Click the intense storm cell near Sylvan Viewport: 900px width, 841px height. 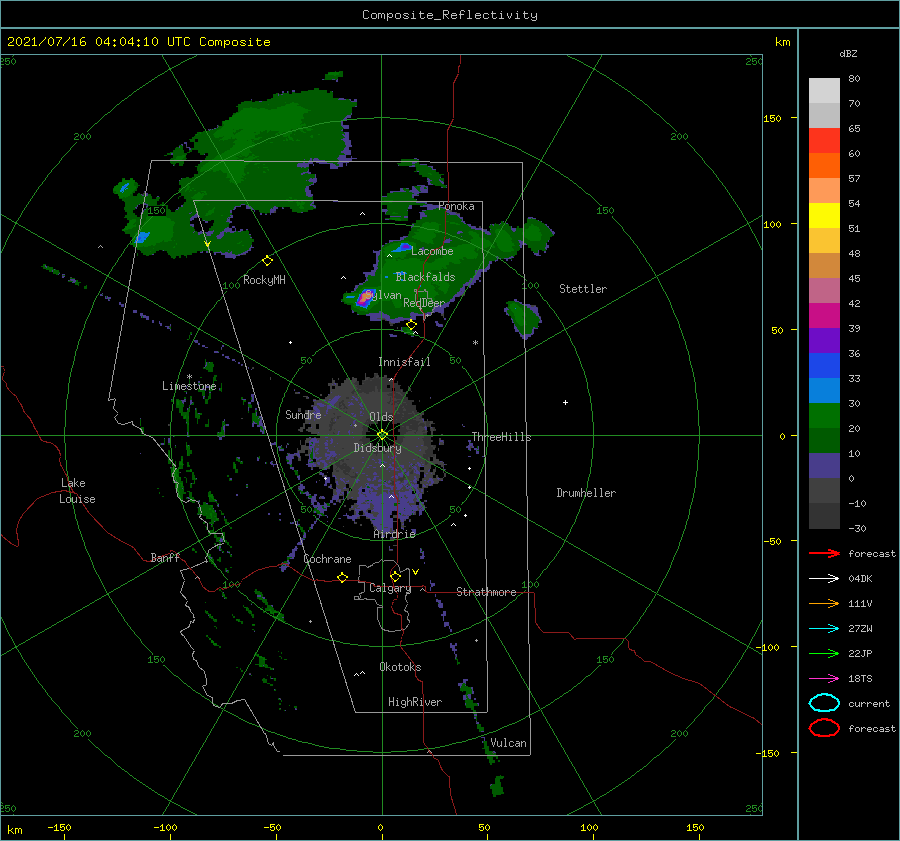[364, 298]
